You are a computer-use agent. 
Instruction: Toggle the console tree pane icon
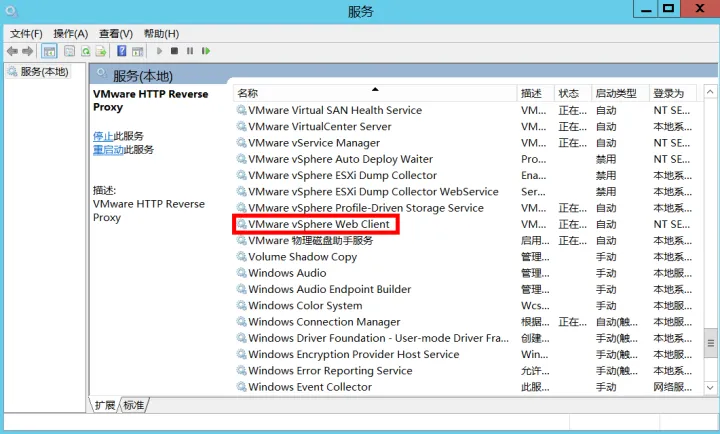point(49,51)
